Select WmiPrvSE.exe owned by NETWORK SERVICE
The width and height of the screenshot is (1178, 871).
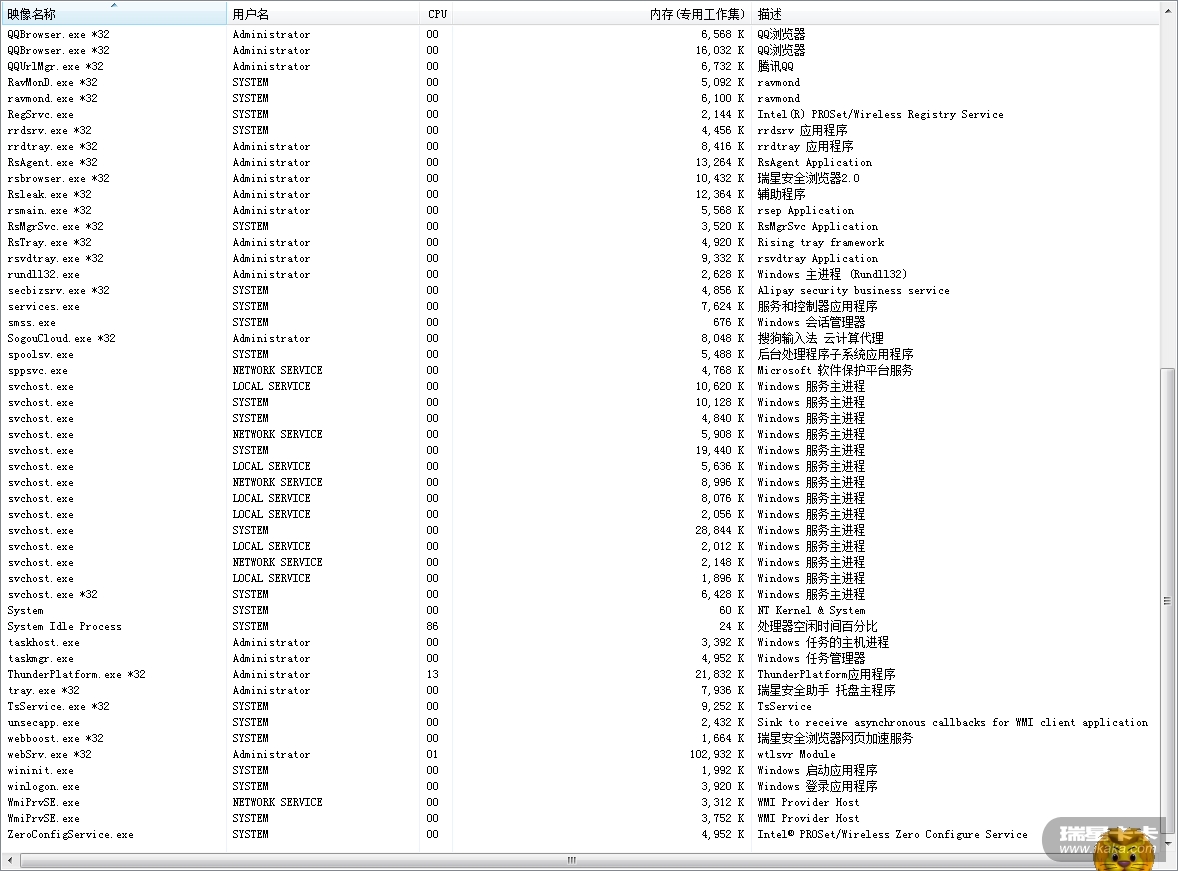(579, 803)
